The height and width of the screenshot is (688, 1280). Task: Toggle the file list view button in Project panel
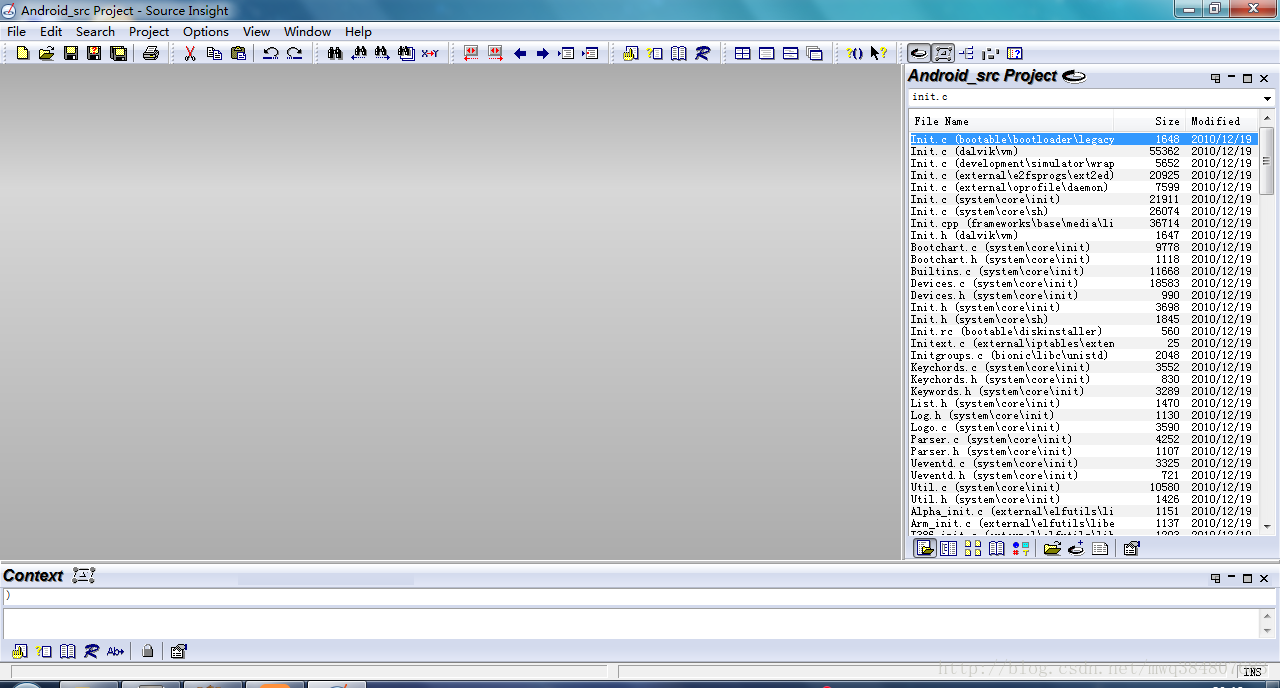[925, 548]
